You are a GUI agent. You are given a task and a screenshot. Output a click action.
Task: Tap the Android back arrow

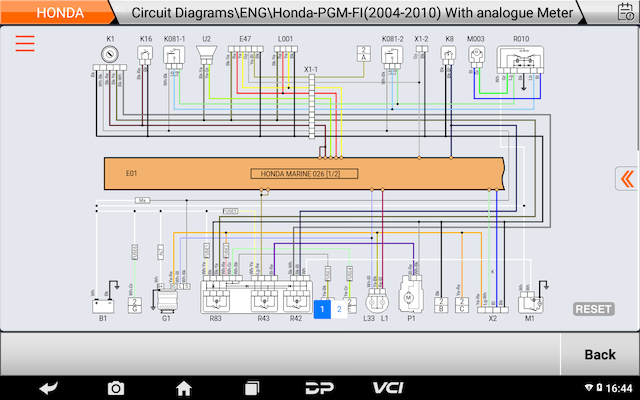pos(49,388)
